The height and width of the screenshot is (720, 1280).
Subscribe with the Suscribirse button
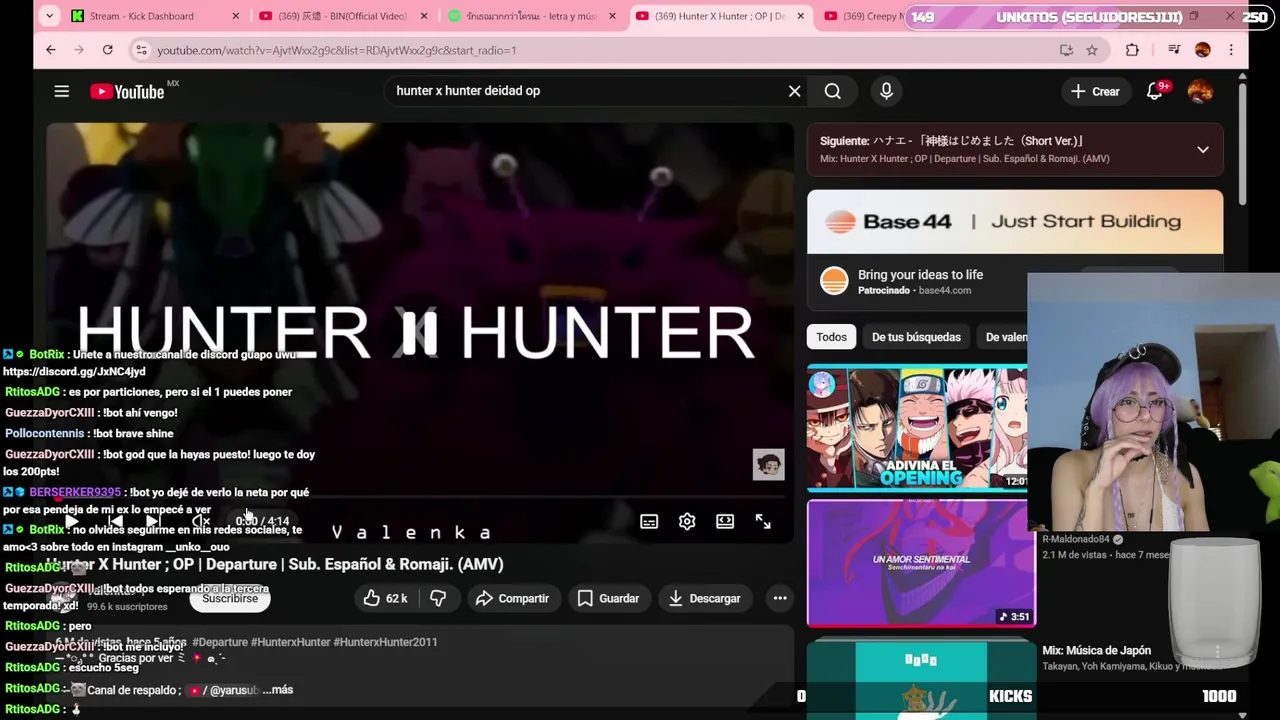coord(230,598)
